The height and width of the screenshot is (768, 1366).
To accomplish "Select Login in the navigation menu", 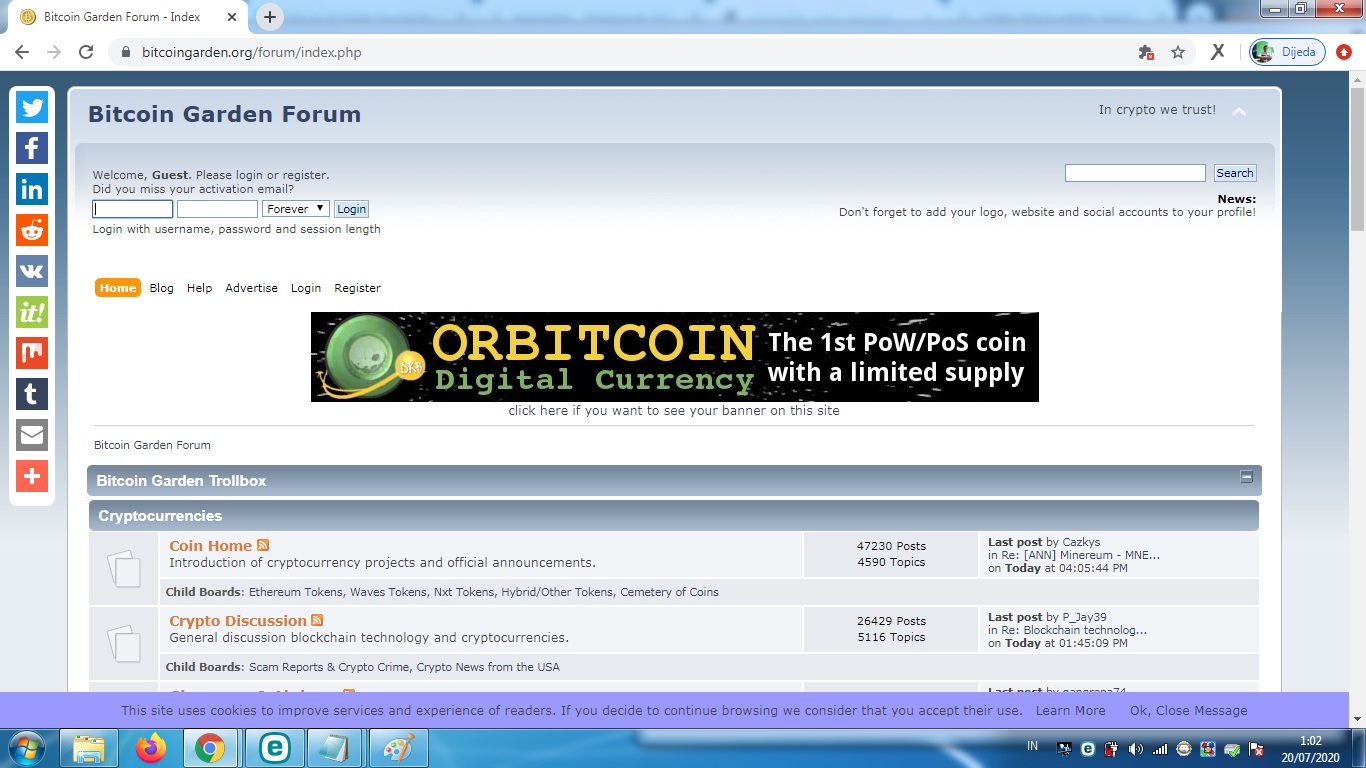I will pyautogui.click(x=306, y=288).
